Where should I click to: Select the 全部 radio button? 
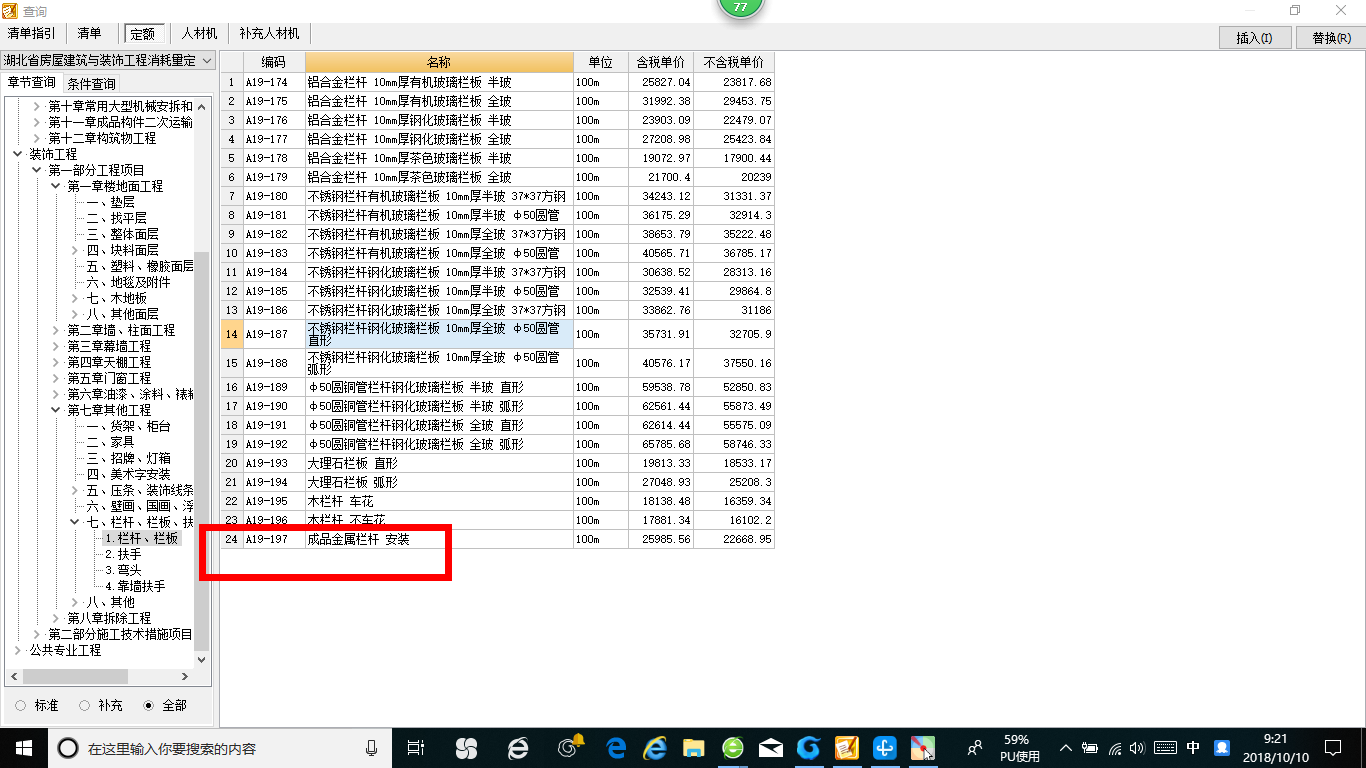(149, 705)
